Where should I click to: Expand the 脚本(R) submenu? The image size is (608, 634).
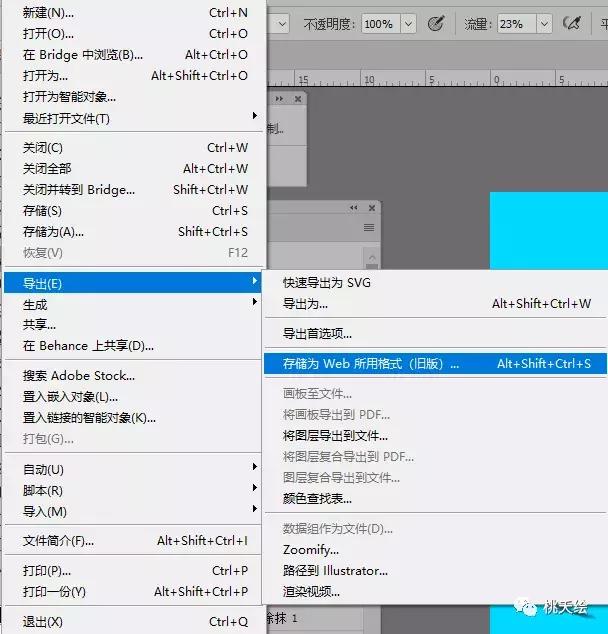pos(133,490)
